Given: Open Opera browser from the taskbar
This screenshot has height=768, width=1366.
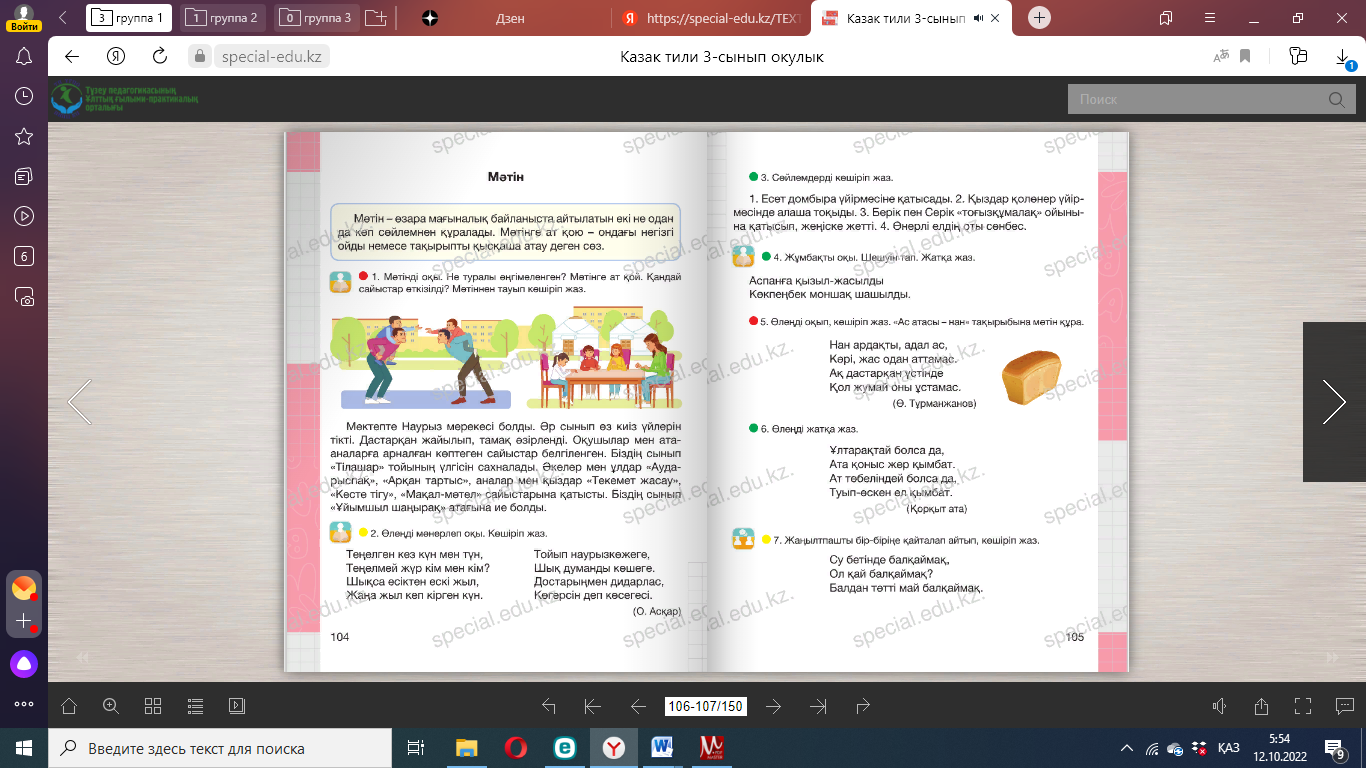Looking at the screenshot, I should point(516,748).
